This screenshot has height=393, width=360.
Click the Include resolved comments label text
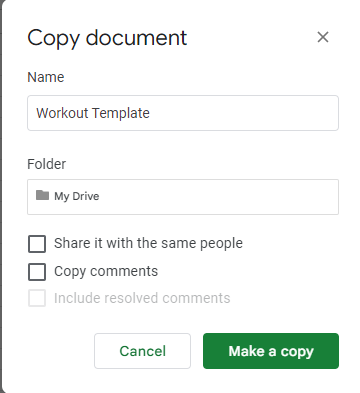[142, 298]
